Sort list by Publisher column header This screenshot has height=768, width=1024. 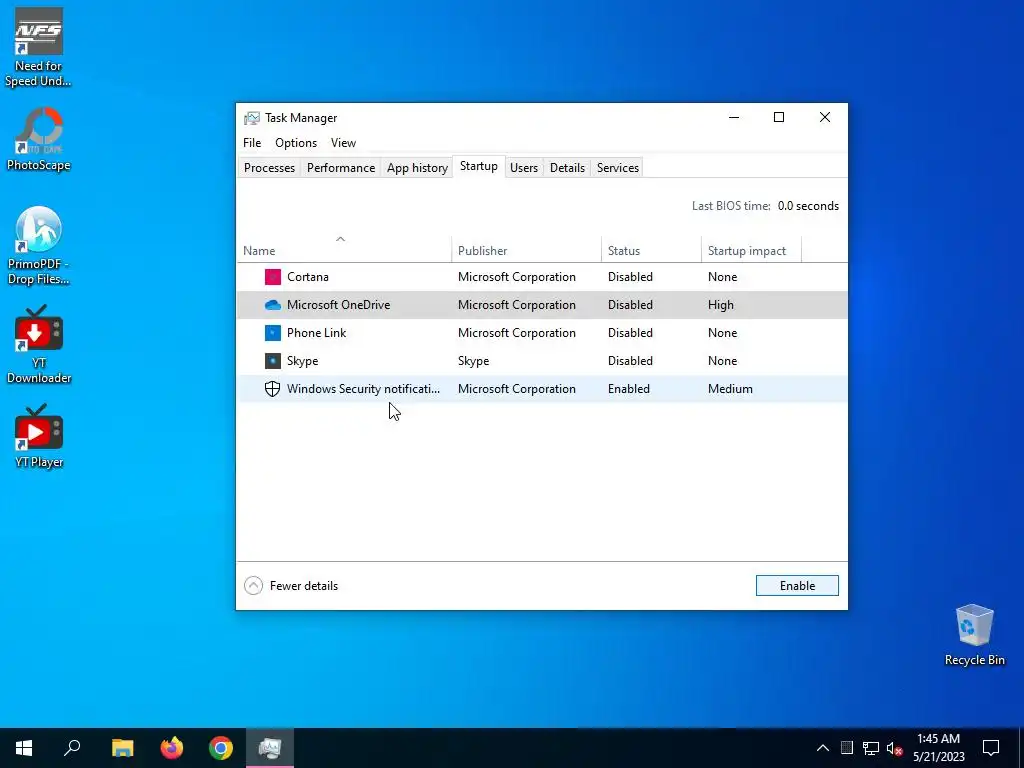(526, 251)
